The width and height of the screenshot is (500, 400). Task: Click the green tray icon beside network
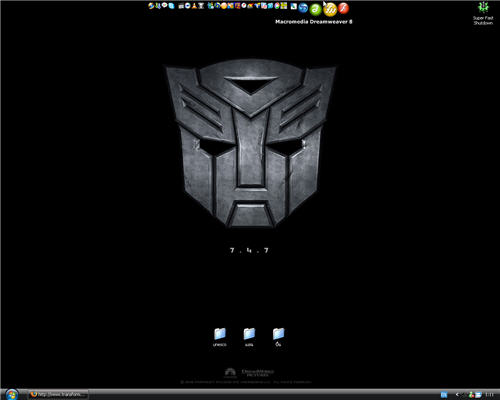click(x=471, y=395)
